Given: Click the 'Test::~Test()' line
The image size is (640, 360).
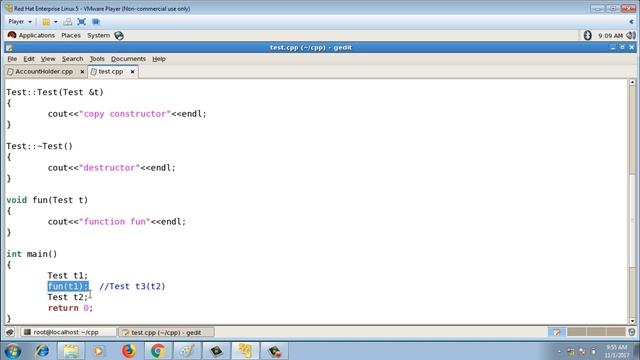Looking at the screenshot, I should click(39, 146).
